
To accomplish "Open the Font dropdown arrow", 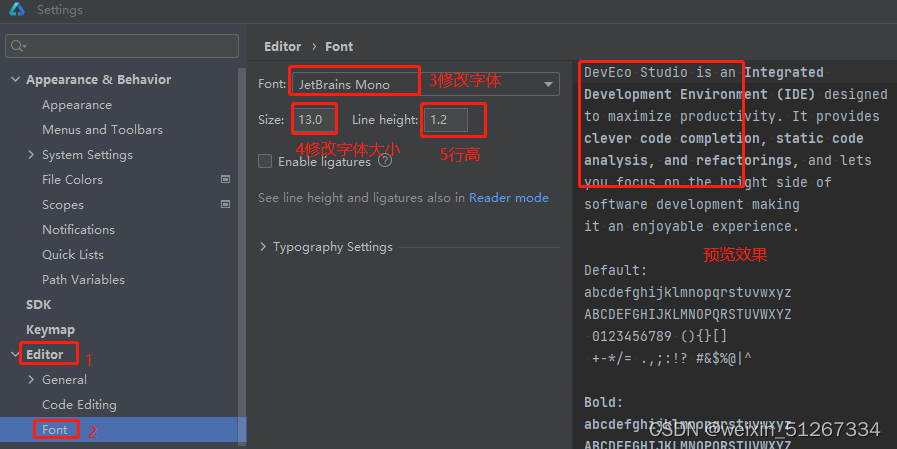I will (x=548, y=85).
